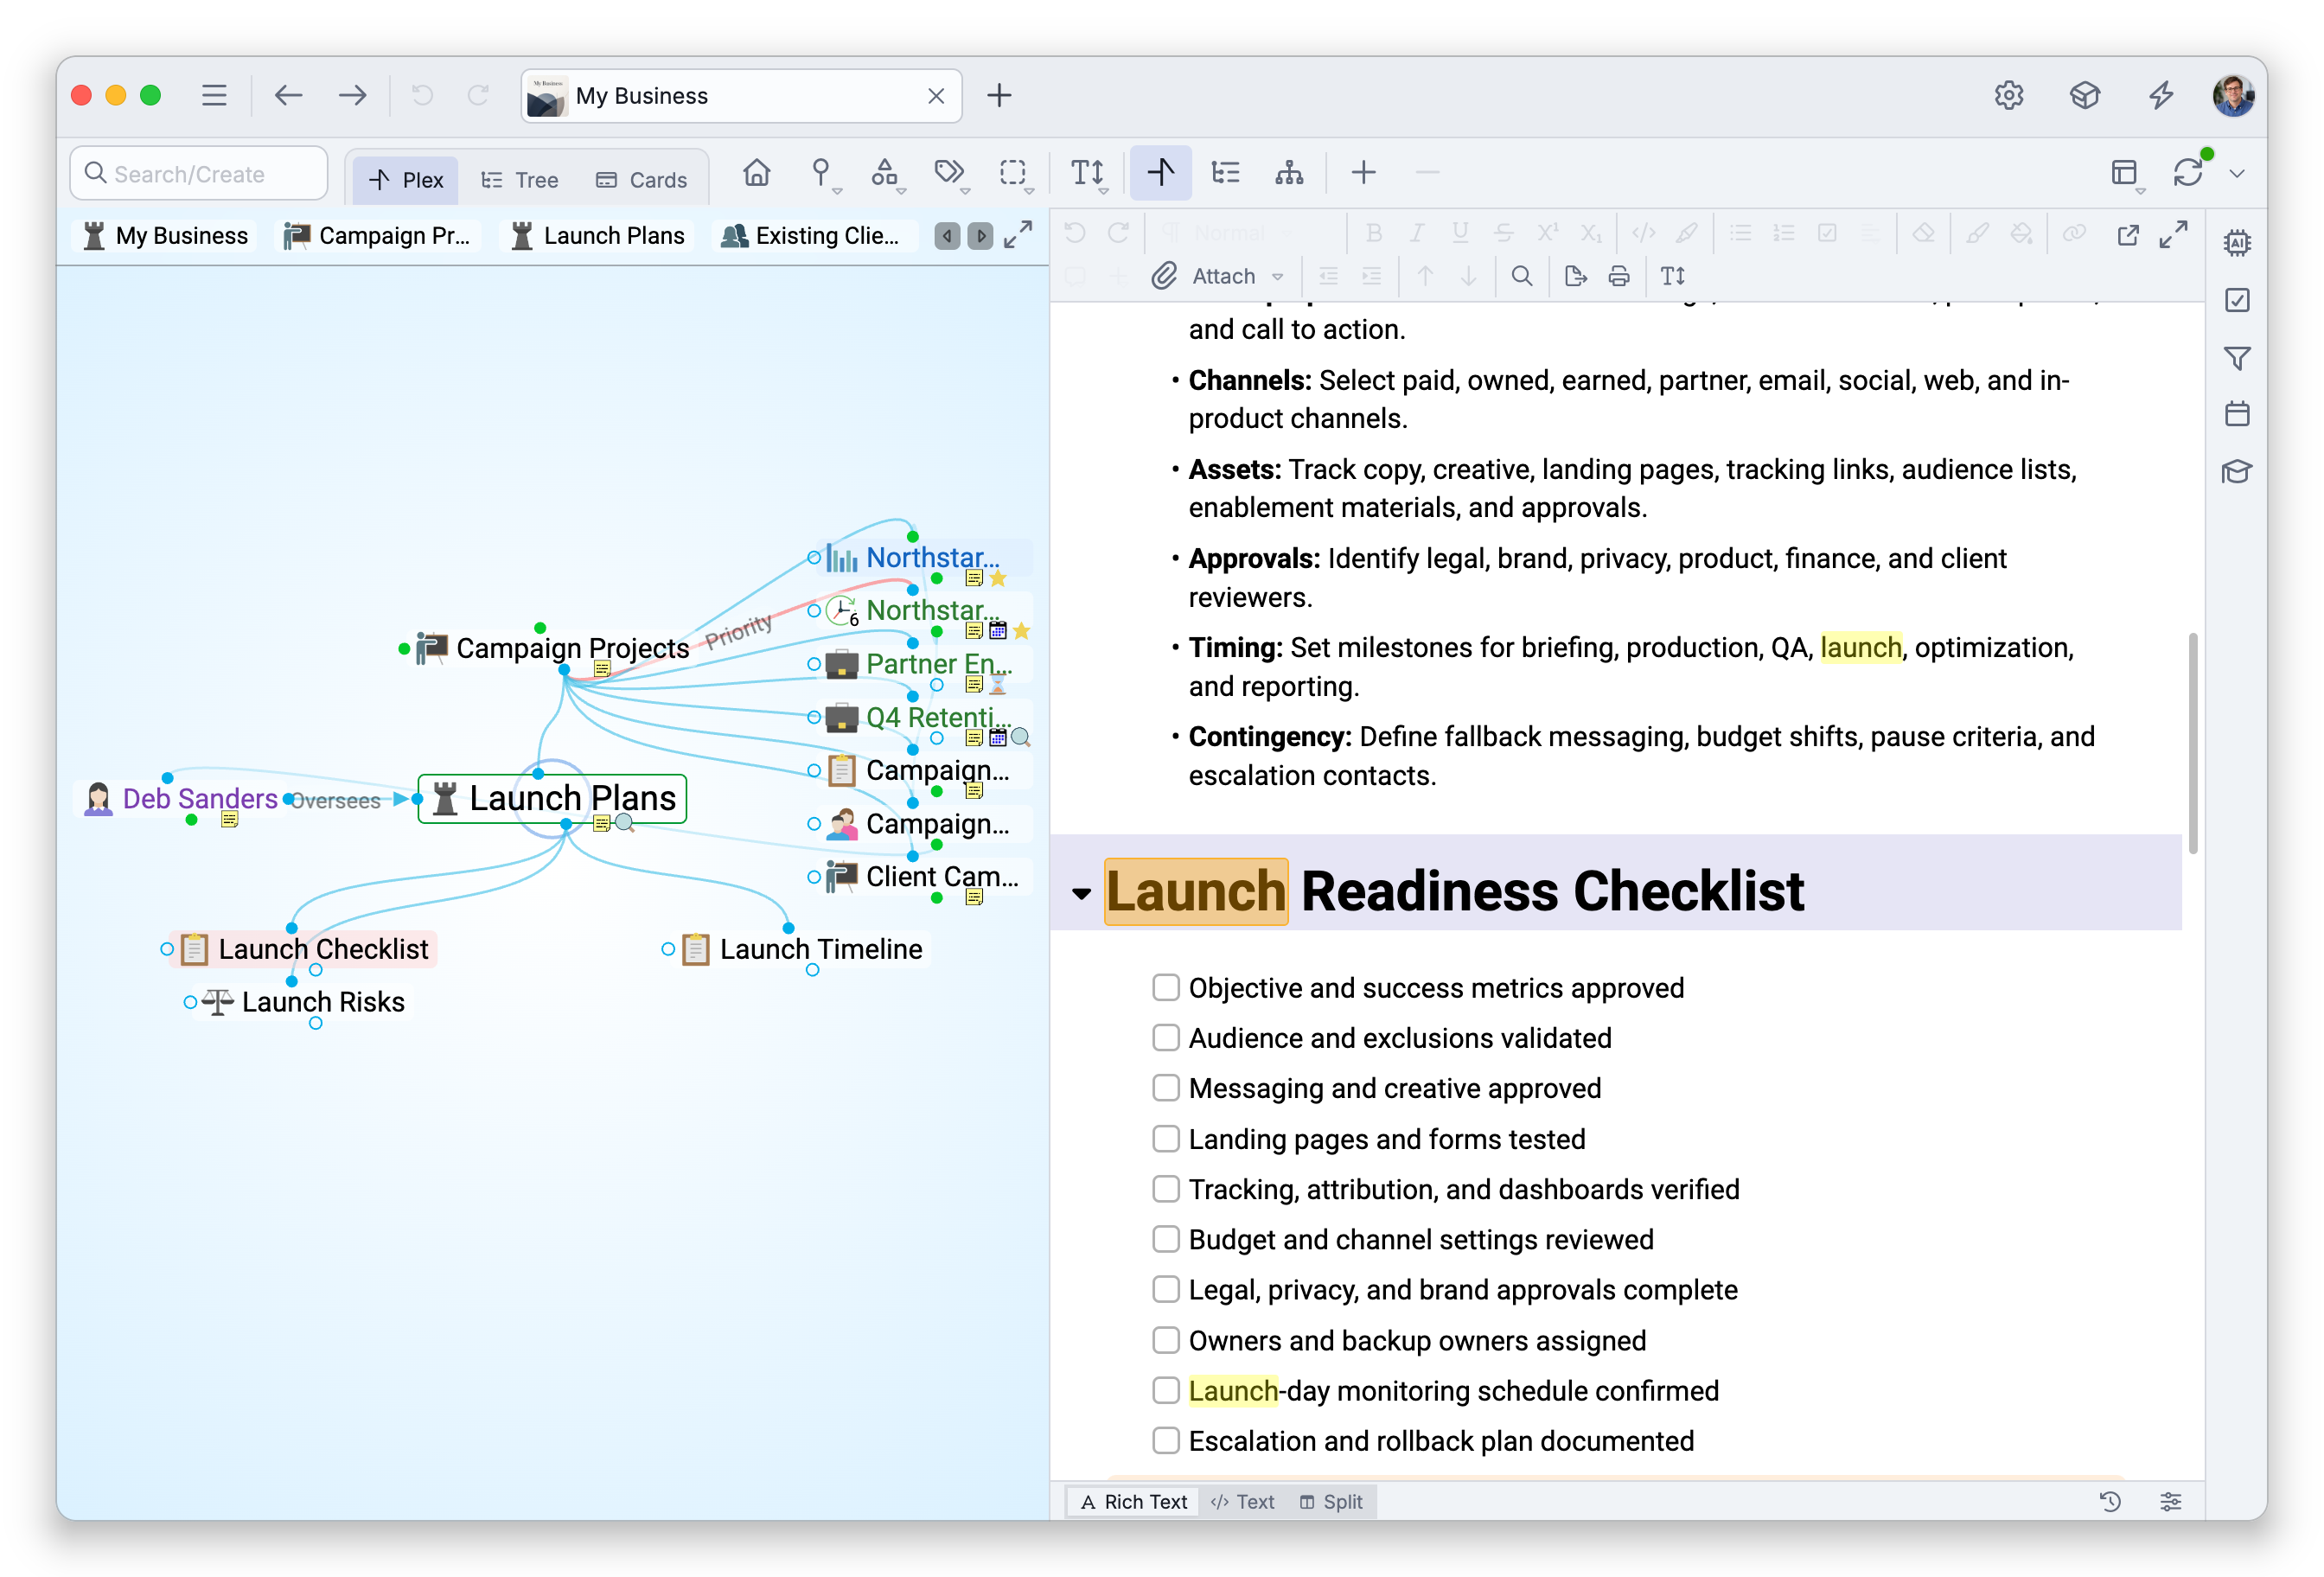The image size is (2324, 1577).
Task: Open the text size toolbar dropdown
Action: click(1088, 173)
